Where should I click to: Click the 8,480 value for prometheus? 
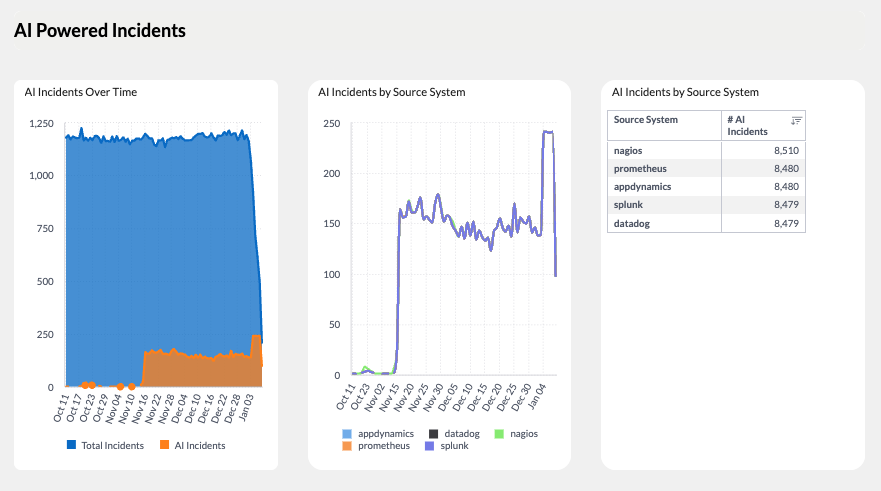point(786,169)
